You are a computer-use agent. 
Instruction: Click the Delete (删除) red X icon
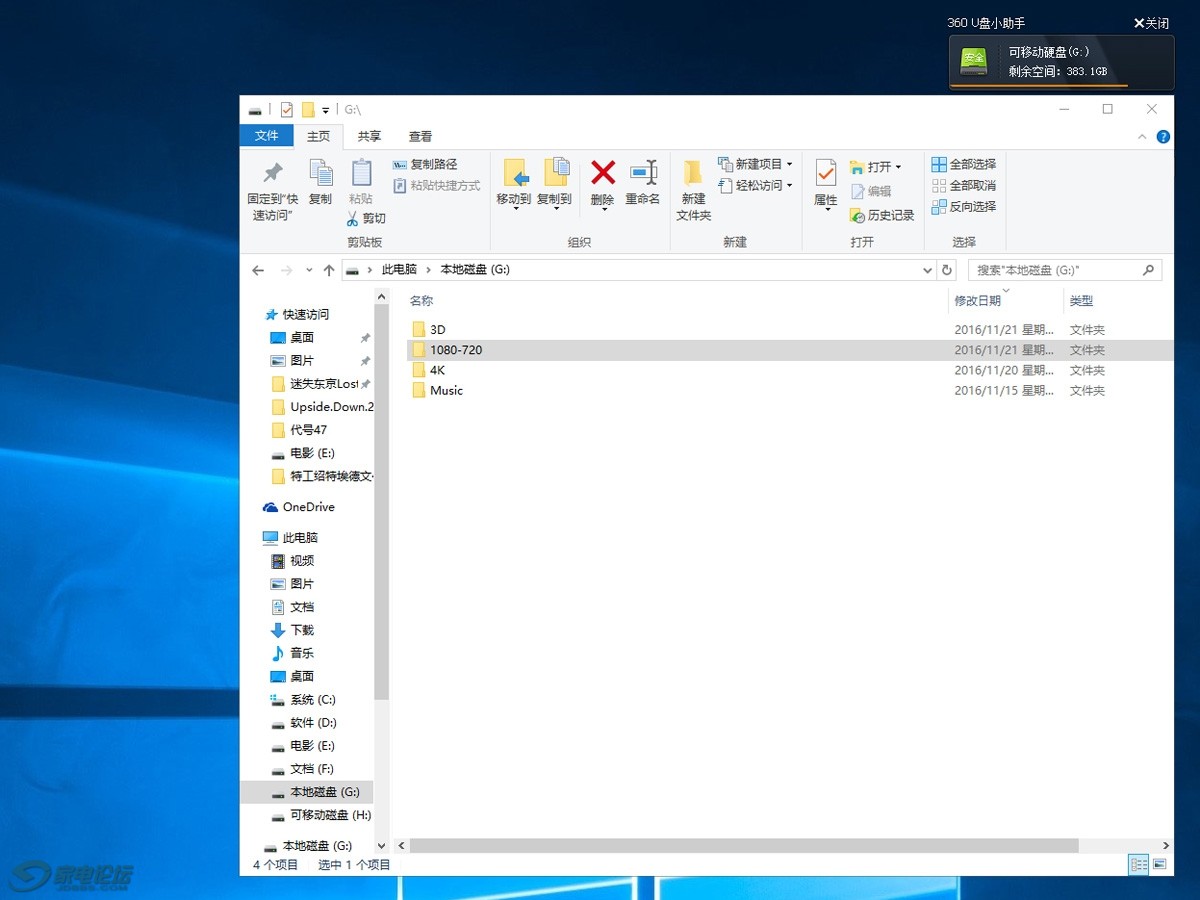tap(602, 173)
